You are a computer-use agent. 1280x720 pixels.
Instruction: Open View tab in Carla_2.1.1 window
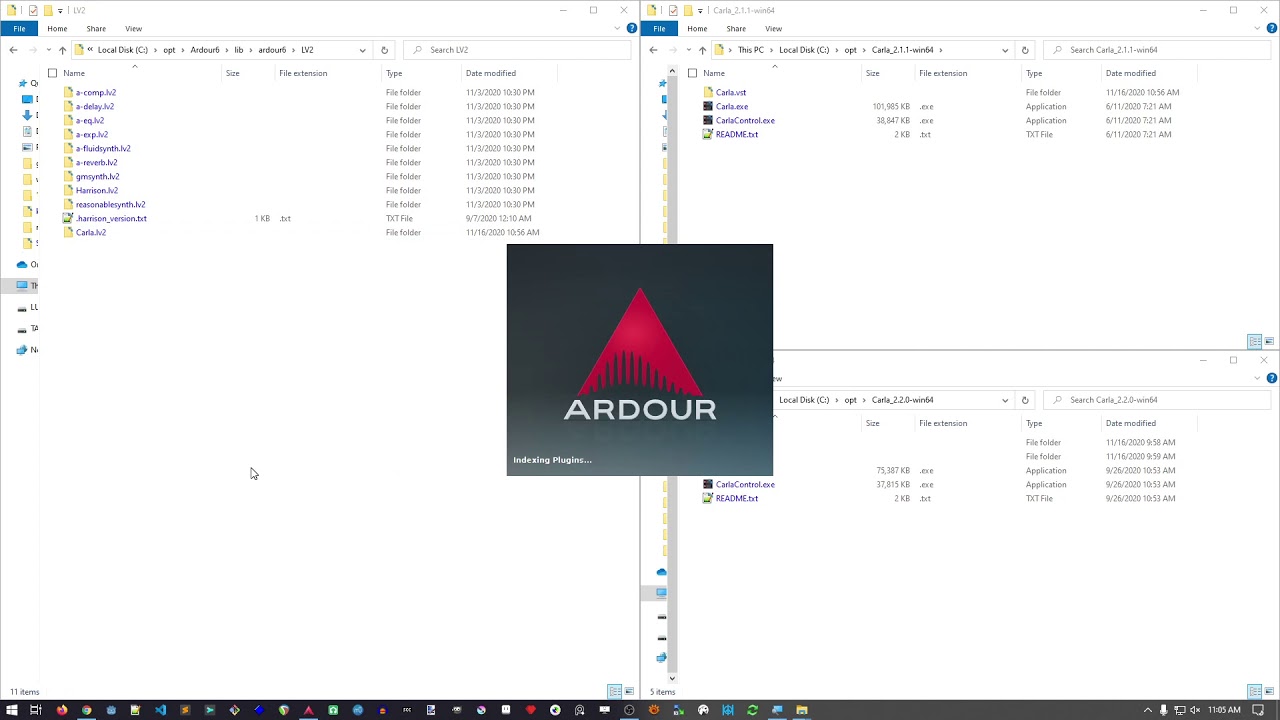(x=773, y=28)
